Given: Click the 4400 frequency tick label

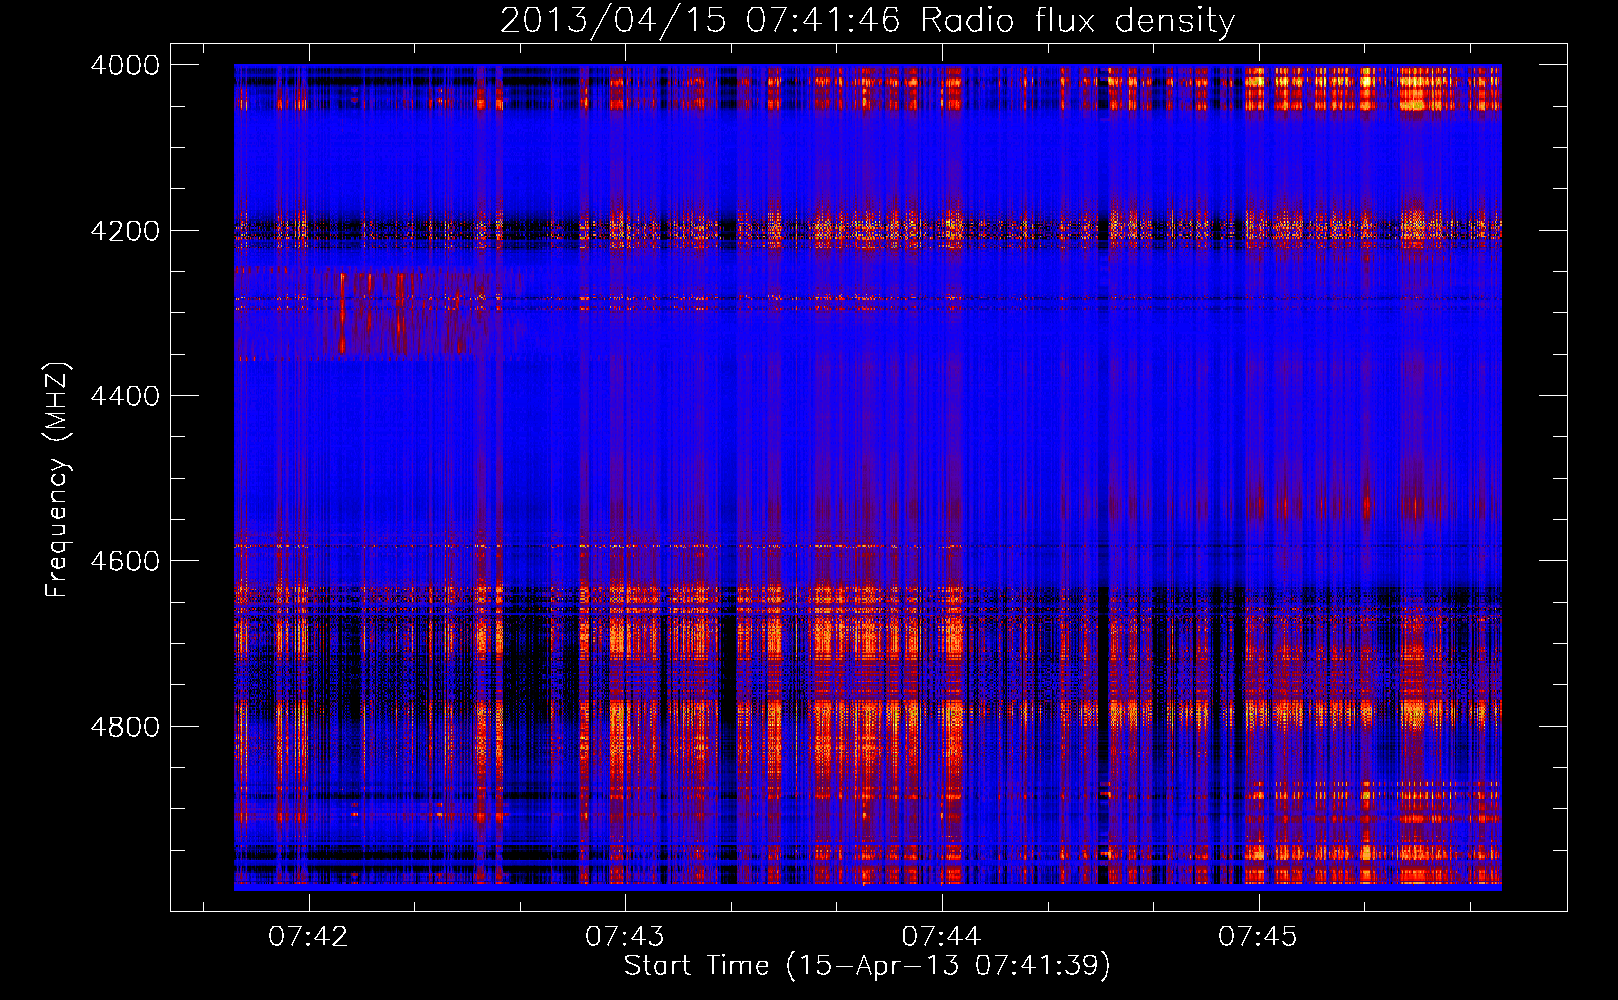Looking at the screenshot, I should [125, 396].
